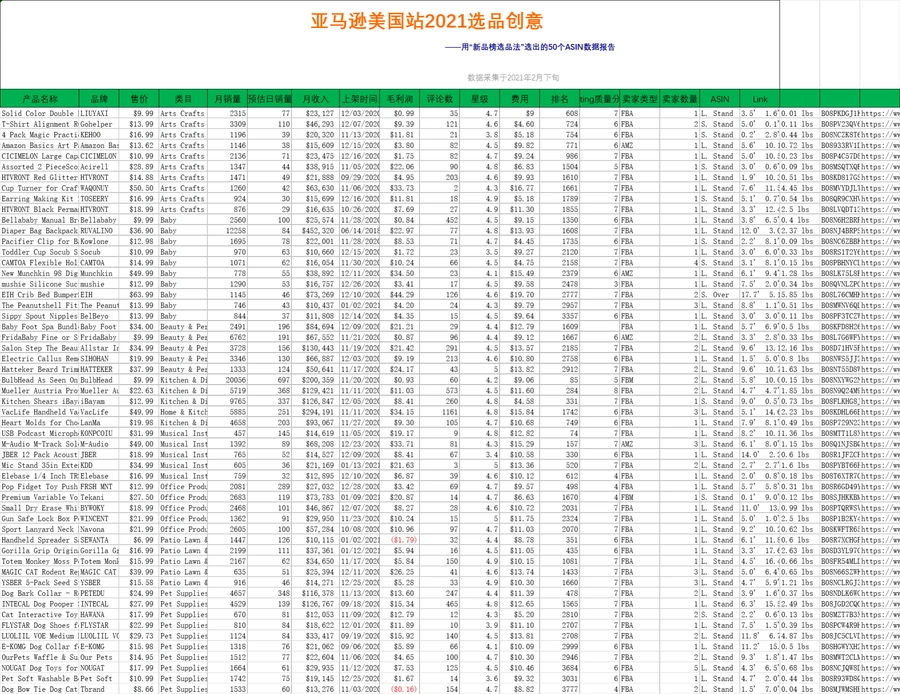Screen dimensions: 900x694
Task: Click the price cell '$6.99'
Action: [x=139, y=540]
